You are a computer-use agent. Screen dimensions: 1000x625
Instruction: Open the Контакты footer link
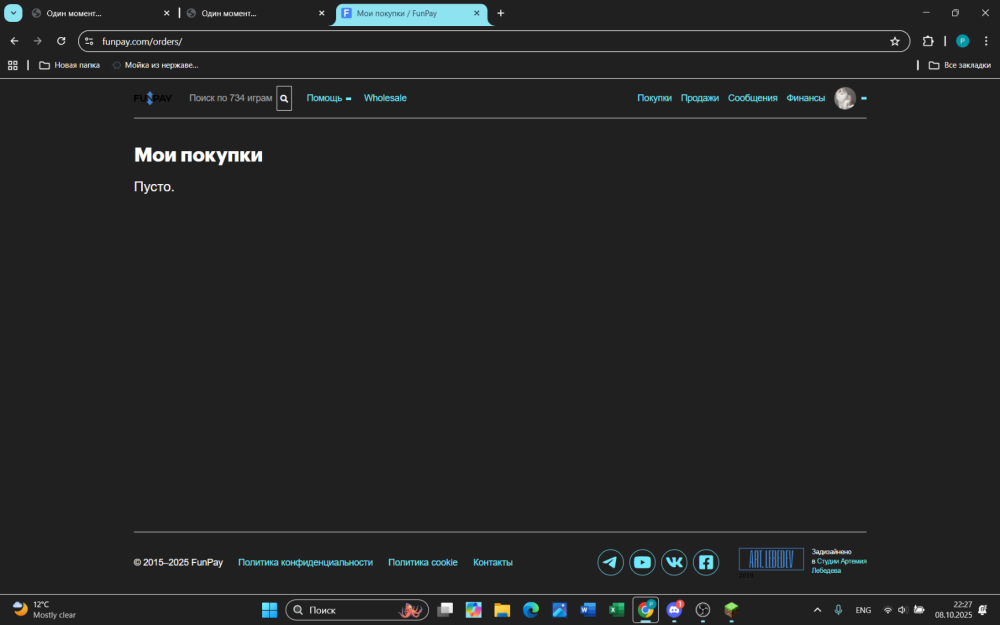point(493,562)
